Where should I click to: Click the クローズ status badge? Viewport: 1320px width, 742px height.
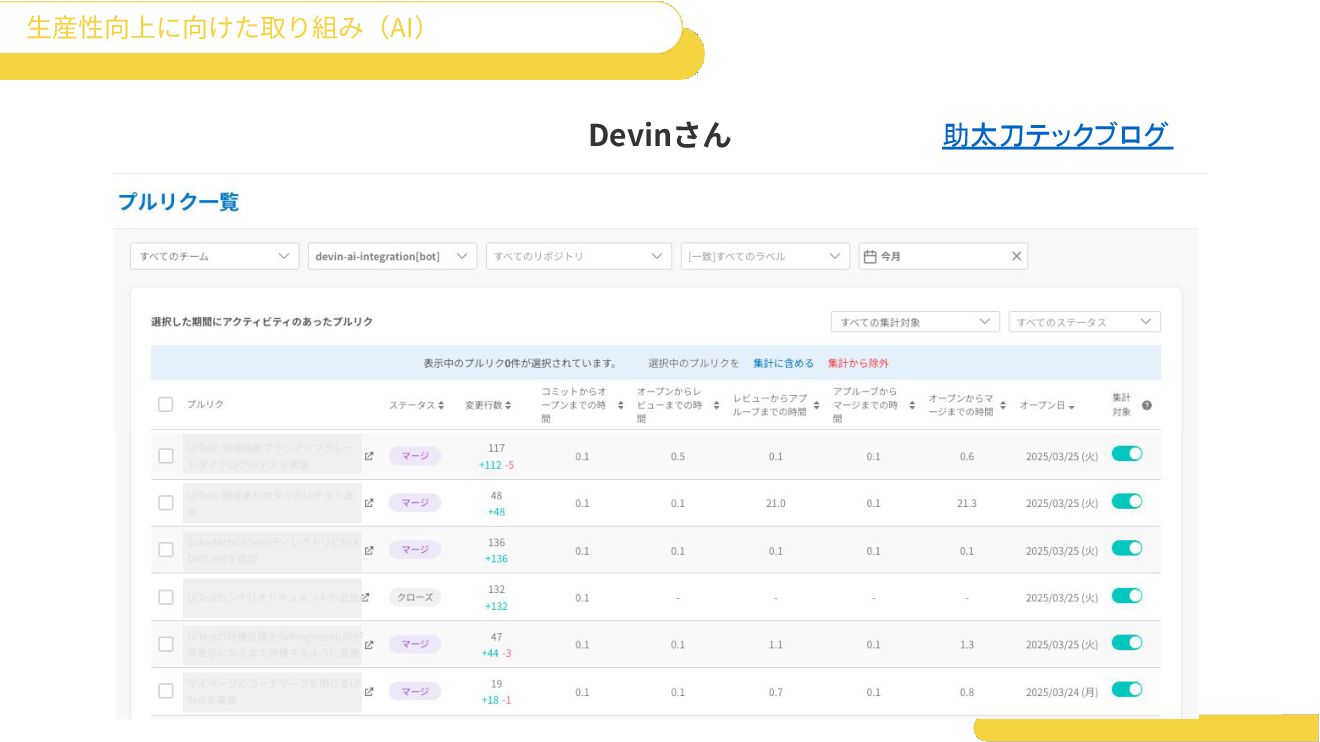pyautogui.click(x=415, y=597)
